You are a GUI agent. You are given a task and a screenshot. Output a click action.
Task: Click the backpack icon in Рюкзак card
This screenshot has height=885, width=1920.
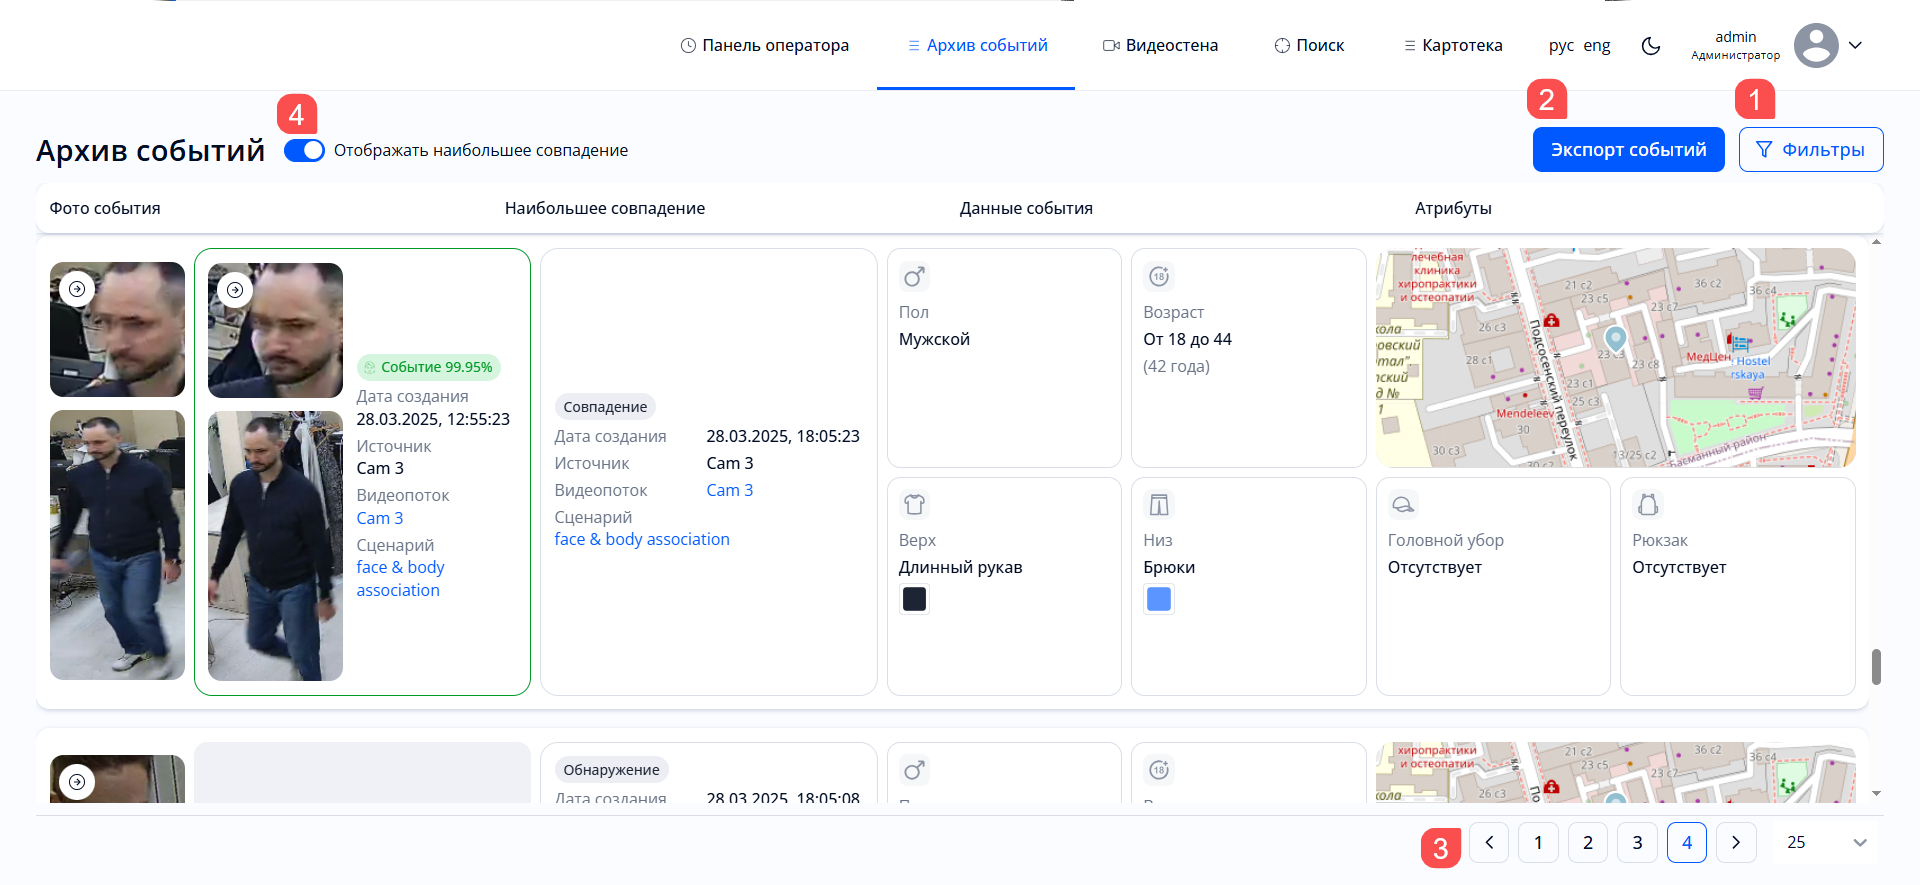click(1648, 505)
